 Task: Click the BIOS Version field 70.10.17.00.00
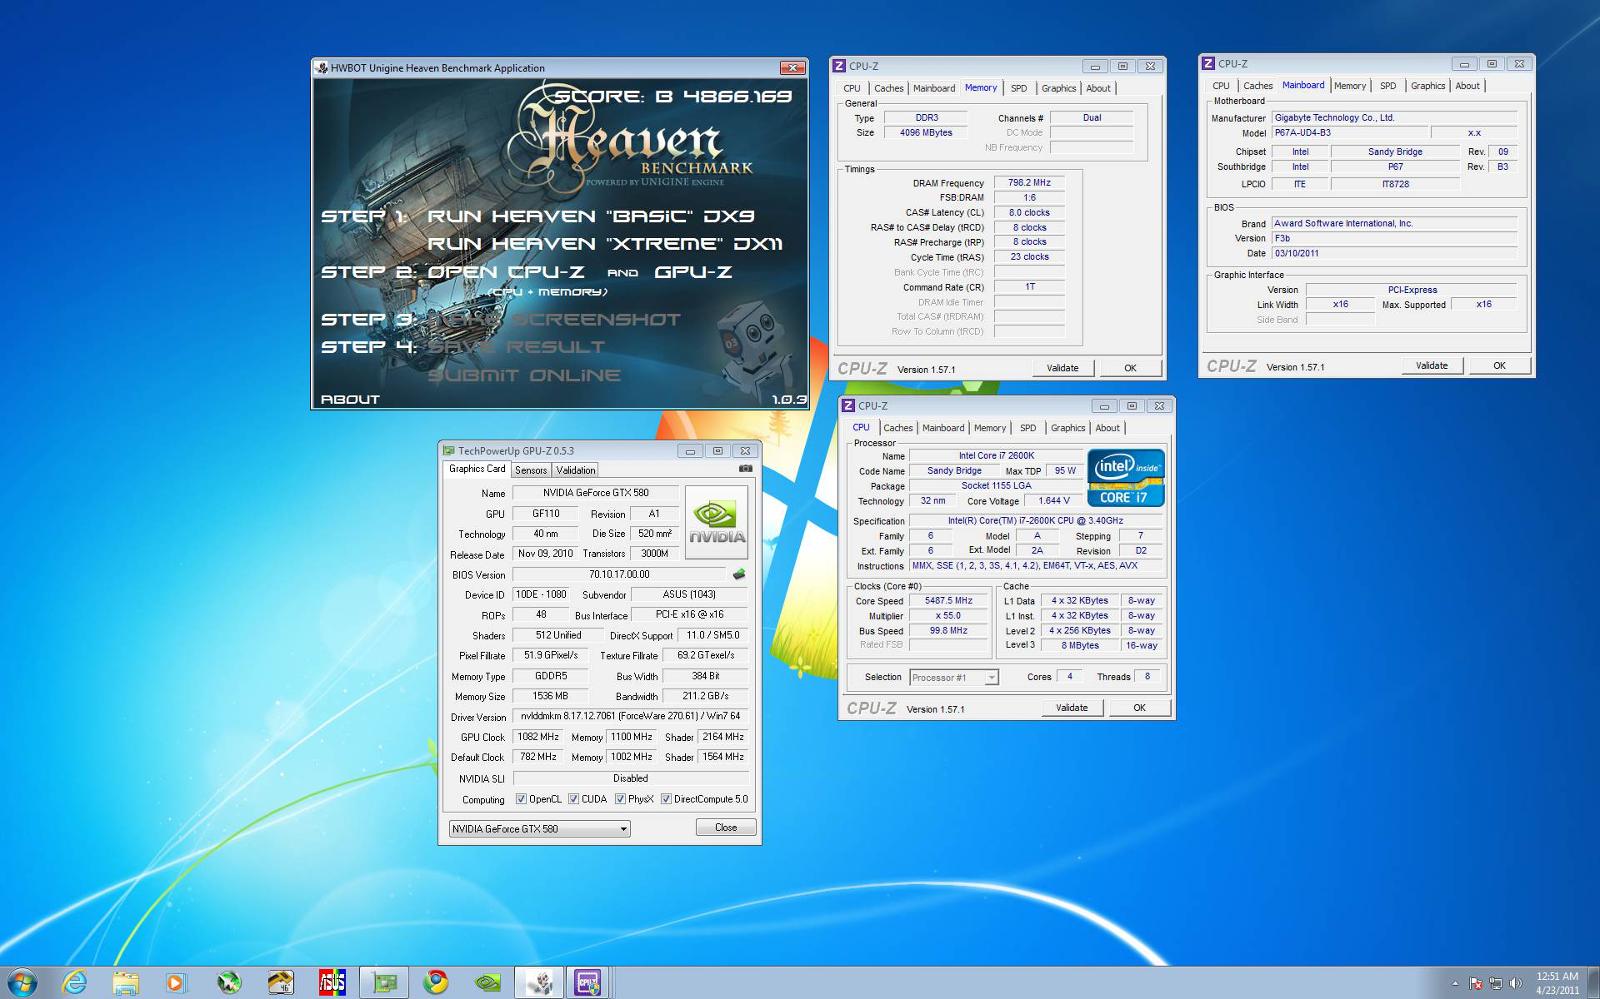(x=620, y=575)
